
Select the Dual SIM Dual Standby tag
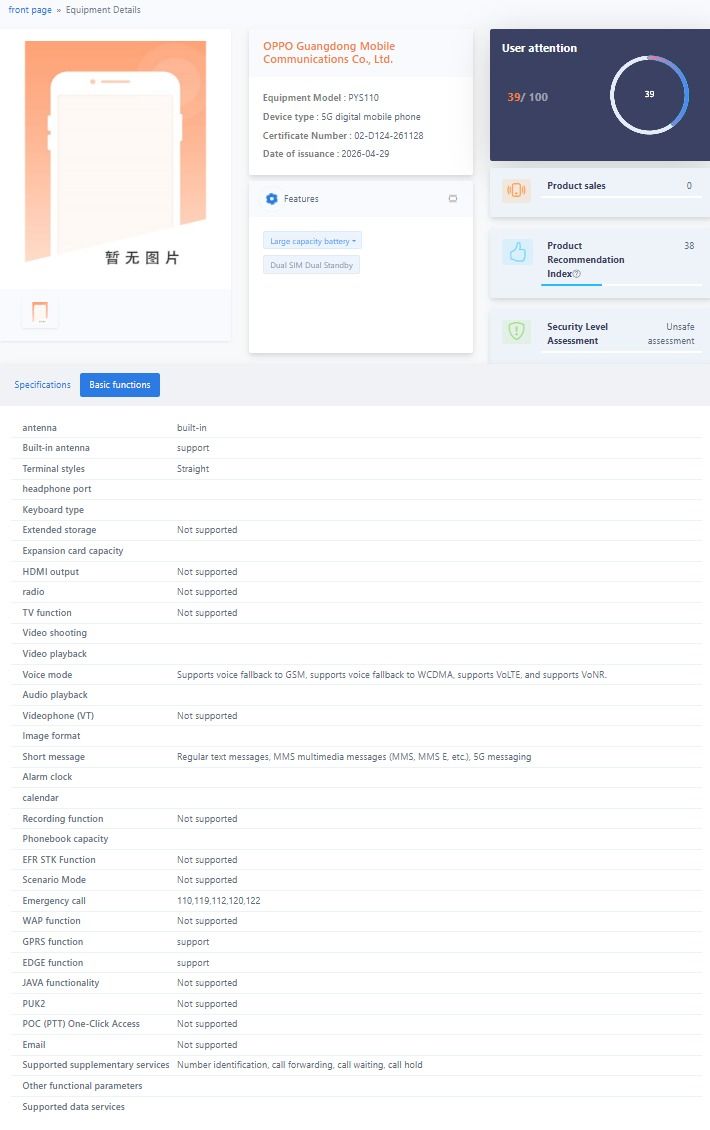tap(311, 265)
